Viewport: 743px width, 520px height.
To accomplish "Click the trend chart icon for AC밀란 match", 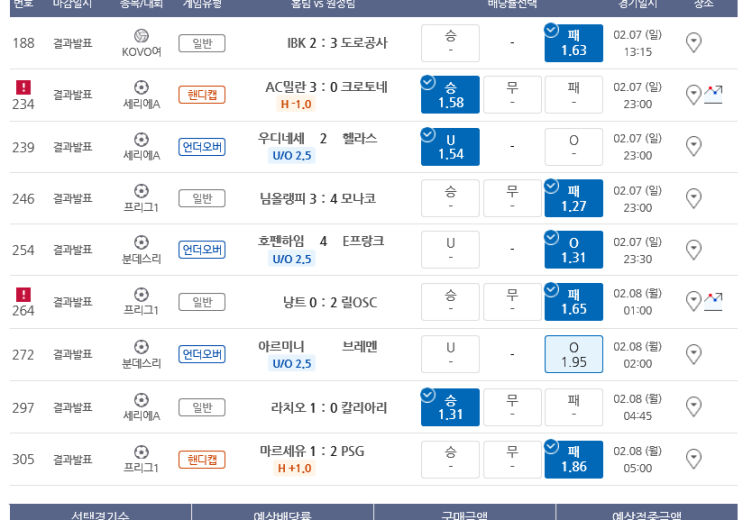I will pos(713,94).
